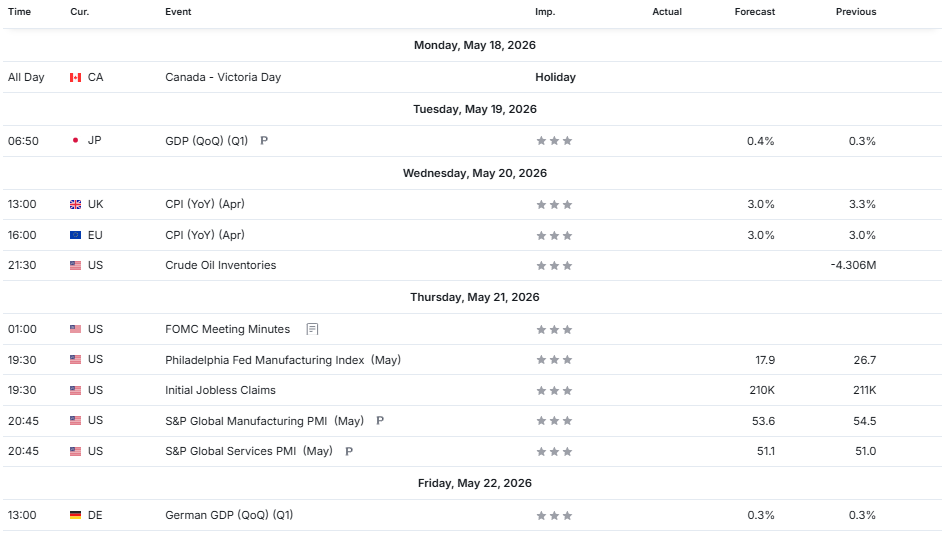Click the UK flag icon

tap(75, 204)
